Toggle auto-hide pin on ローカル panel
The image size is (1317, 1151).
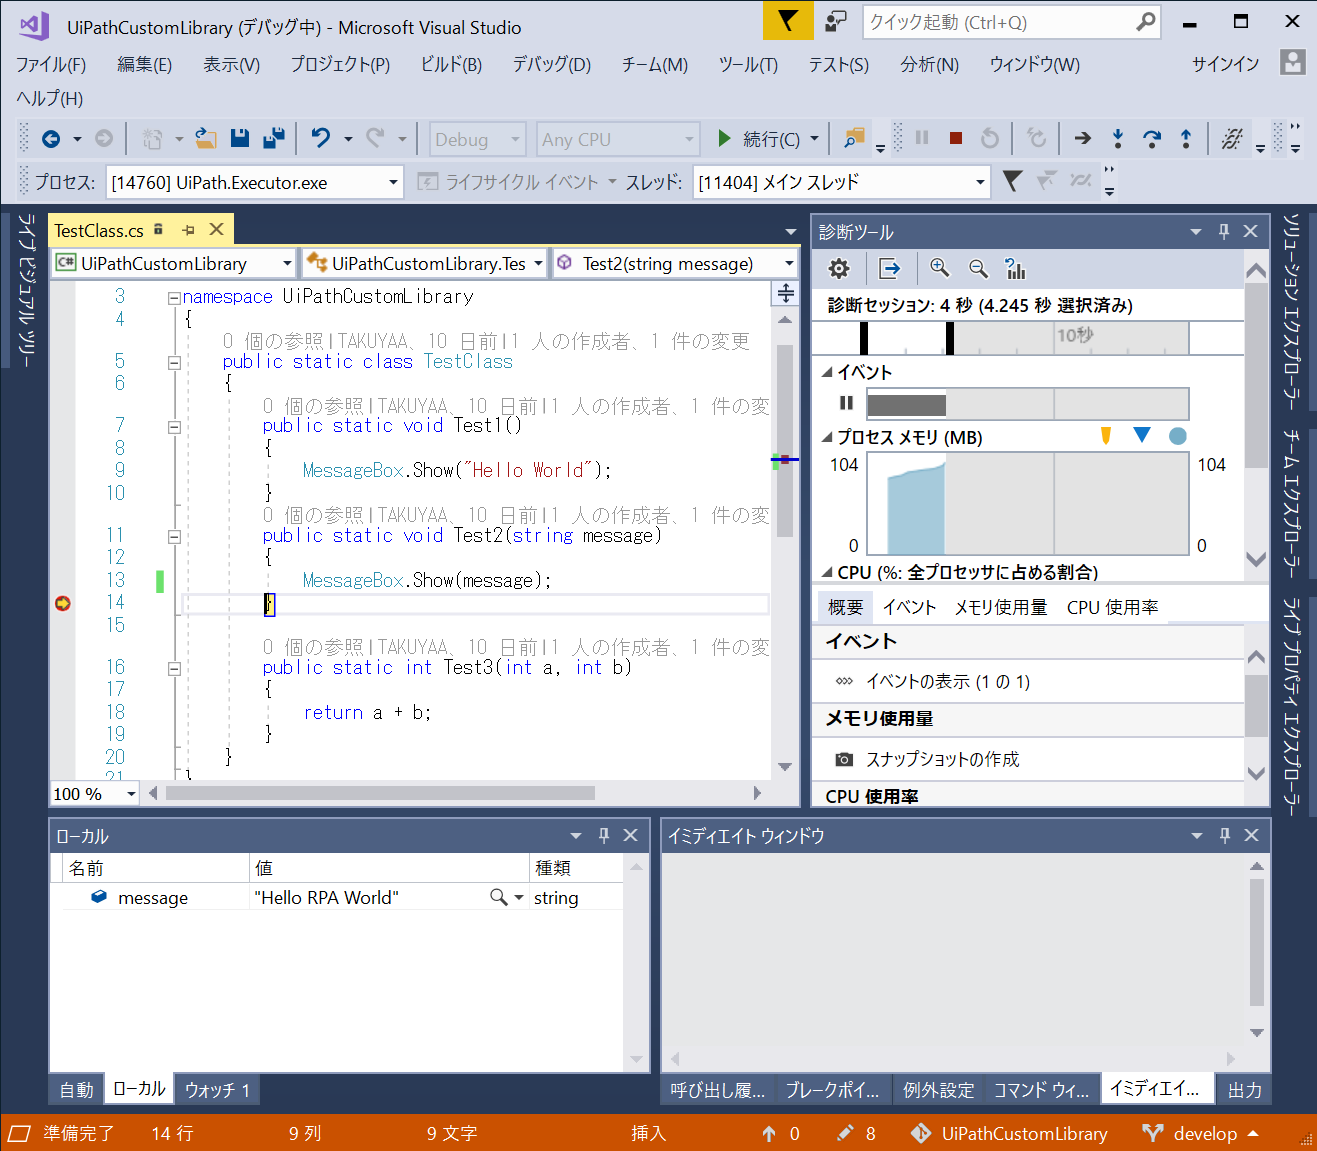click(603, 835)
